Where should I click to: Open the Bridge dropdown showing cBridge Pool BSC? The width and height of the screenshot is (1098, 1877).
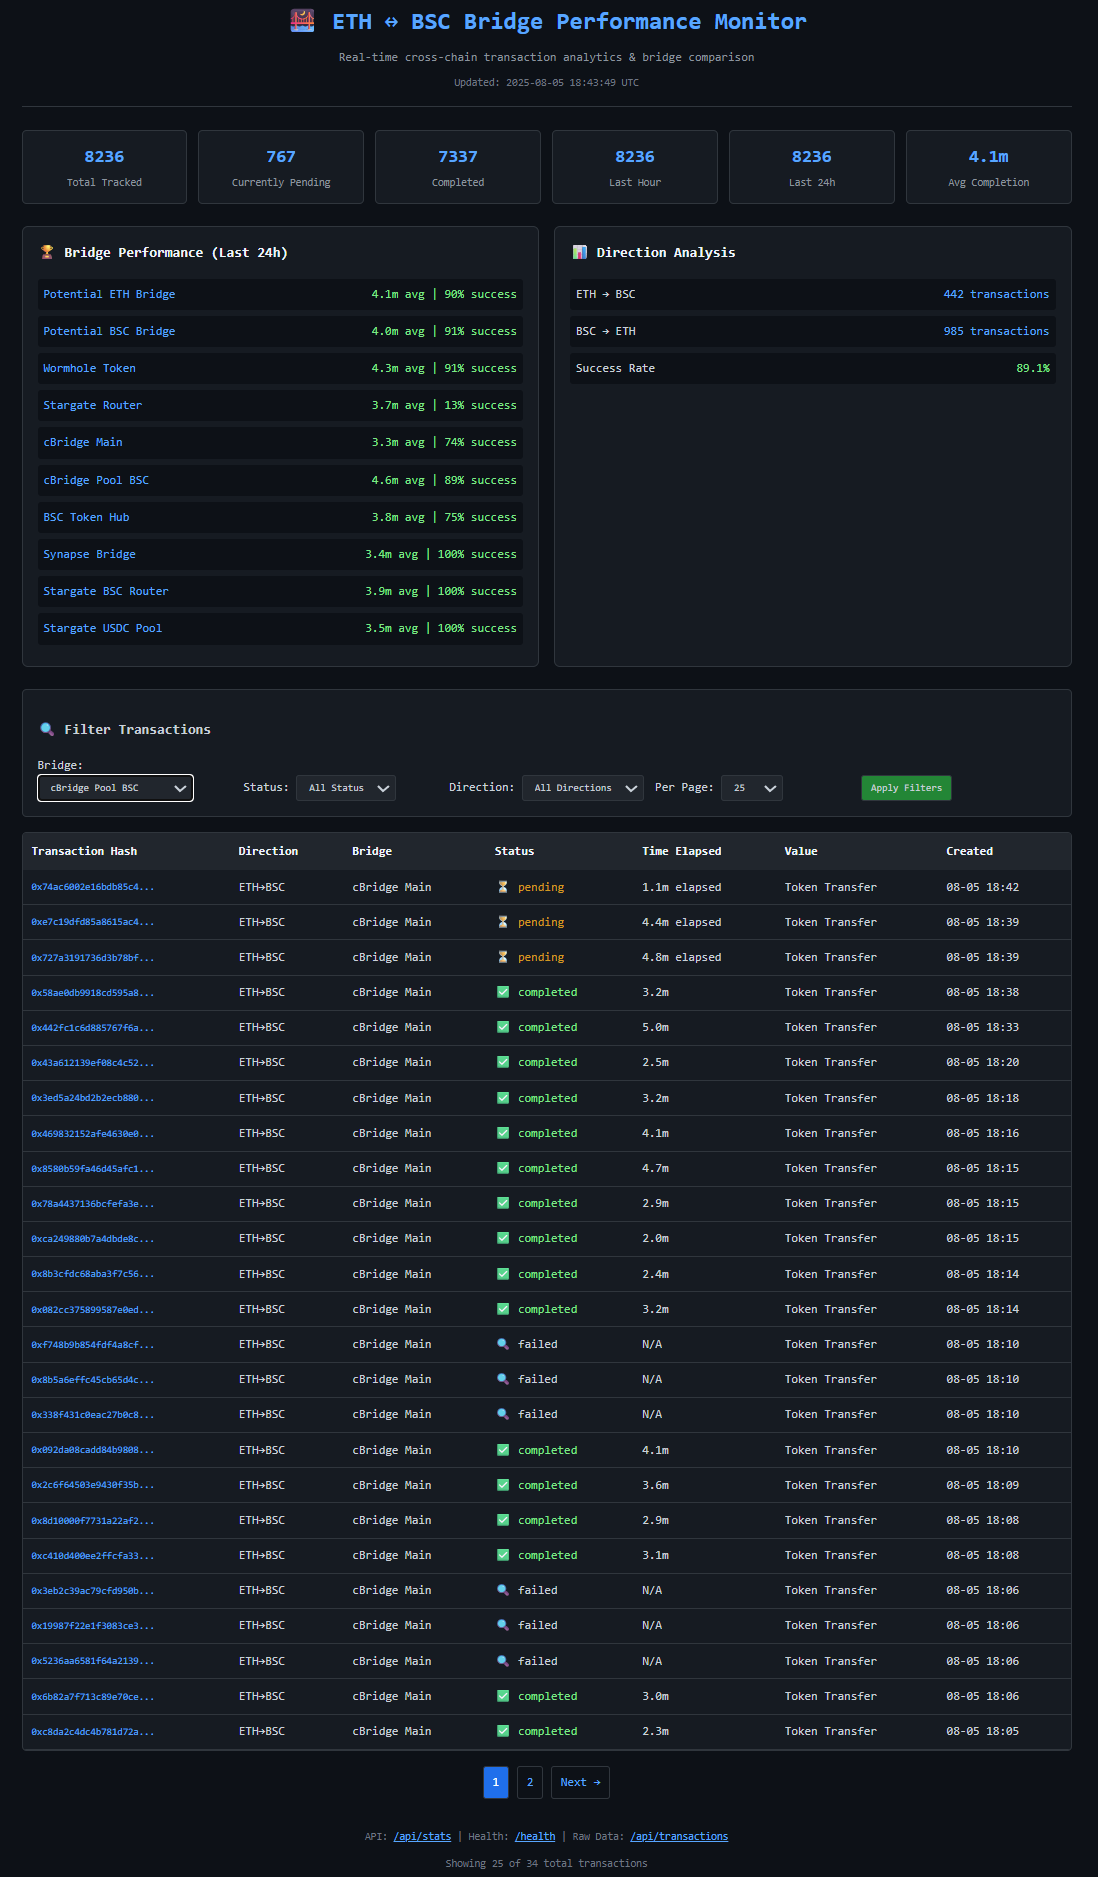tap(115, 788)
